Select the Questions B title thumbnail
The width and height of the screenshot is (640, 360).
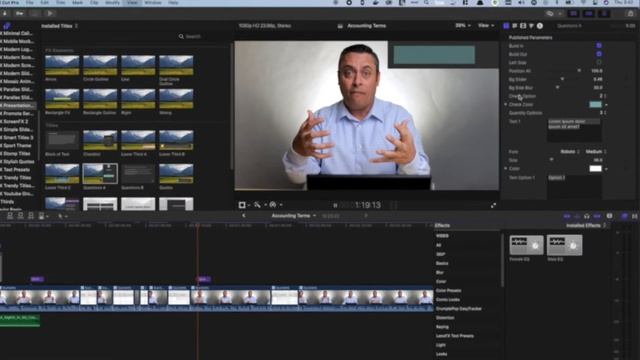[138, 174]
